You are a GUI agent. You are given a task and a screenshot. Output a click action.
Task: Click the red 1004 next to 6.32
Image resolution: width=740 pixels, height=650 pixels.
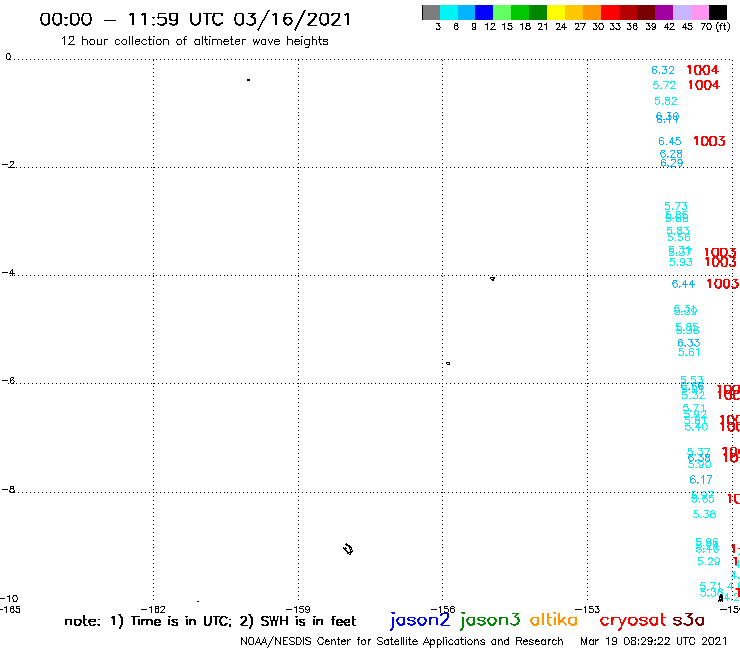coord(703,70)
